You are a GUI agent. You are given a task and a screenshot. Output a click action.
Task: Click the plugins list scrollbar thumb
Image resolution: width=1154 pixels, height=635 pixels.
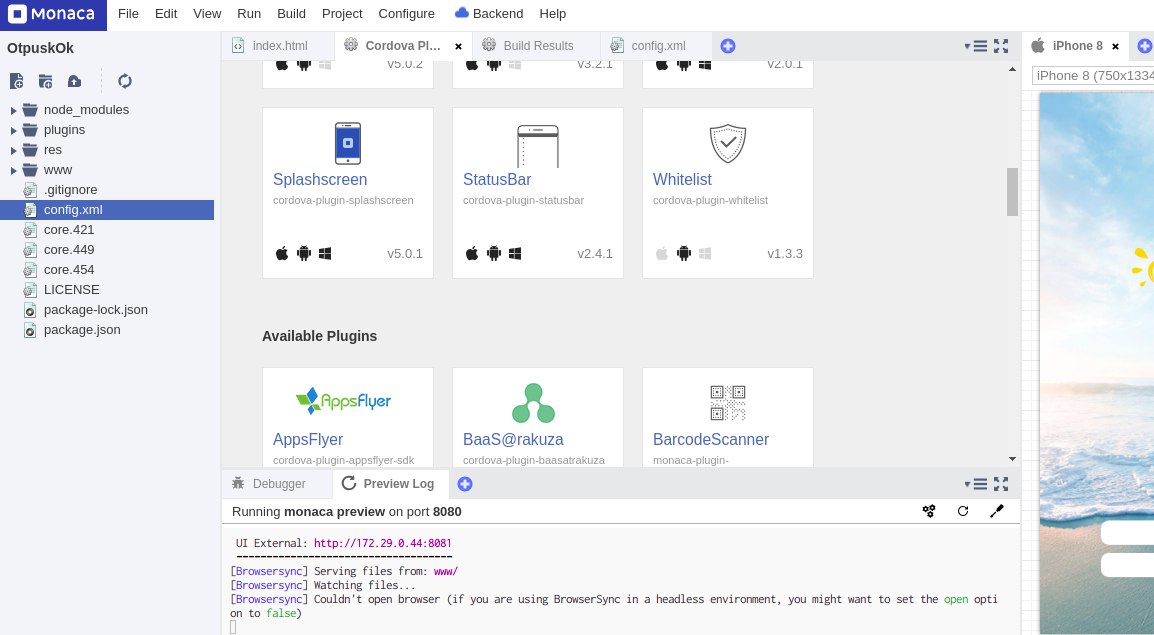(1013, 192)
